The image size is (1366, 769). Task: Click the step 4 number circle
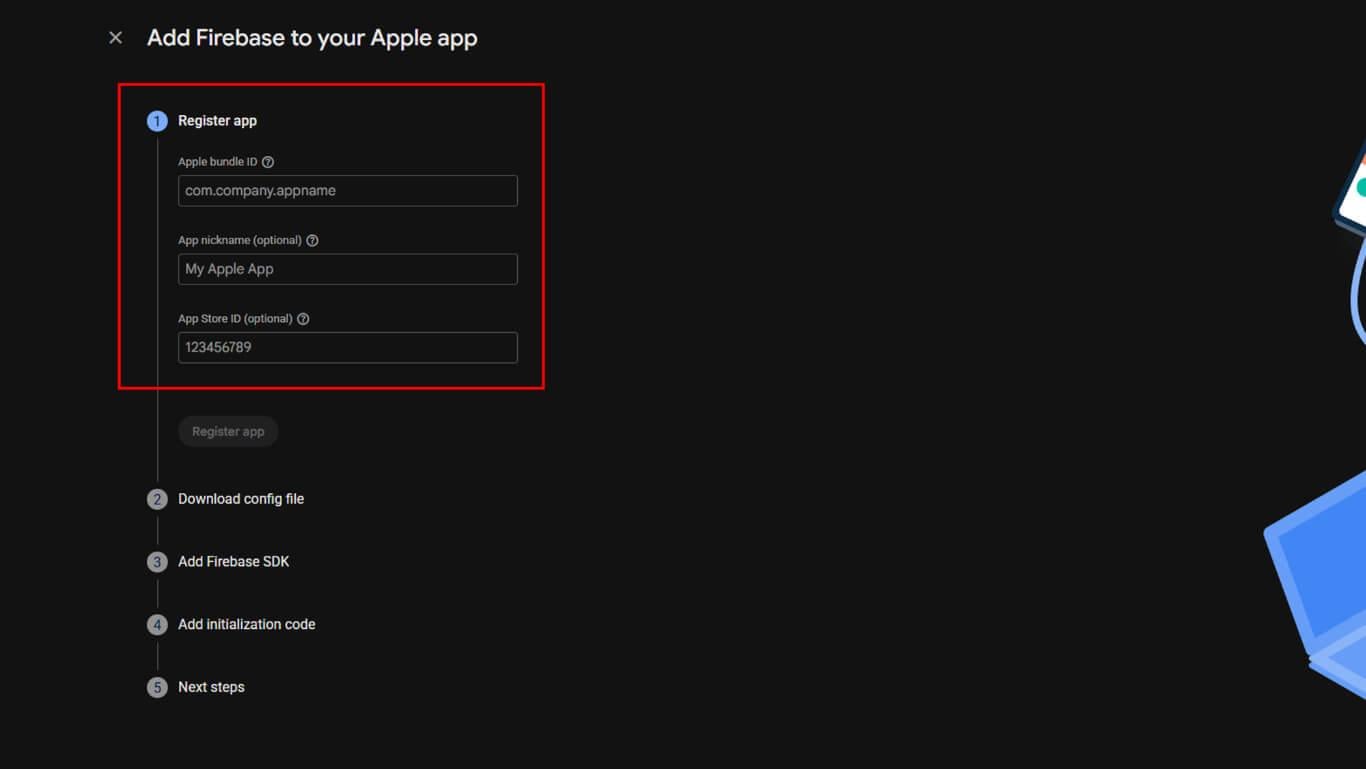157,625
